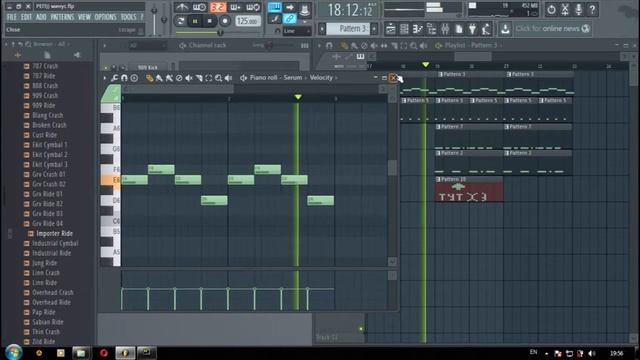The height and width of the screenshot is (360, 640).
Task: Click the 125.000 tempo field
Action: coord(248,21)
